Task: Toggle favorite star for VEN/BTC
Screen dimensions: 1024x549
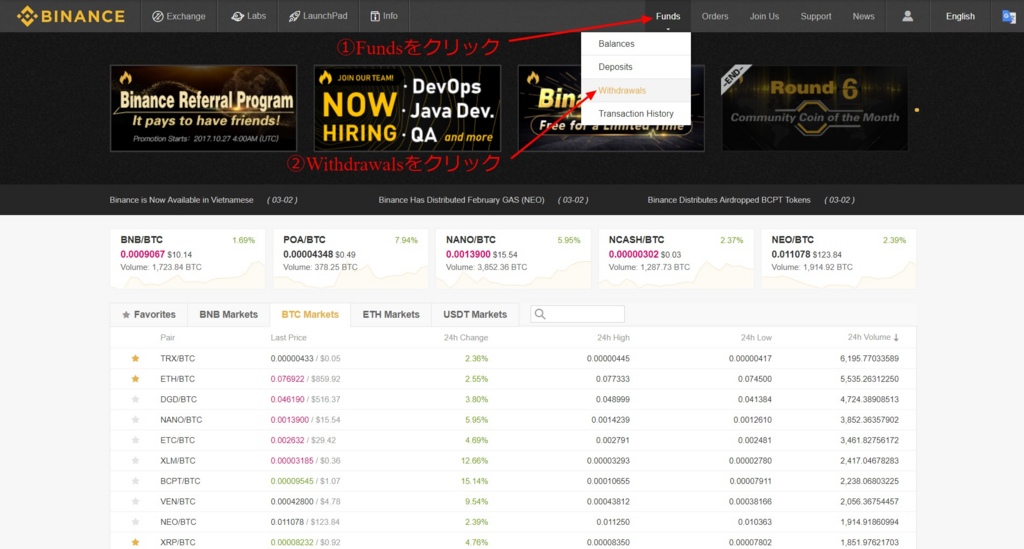Action: tap(135, 501)
